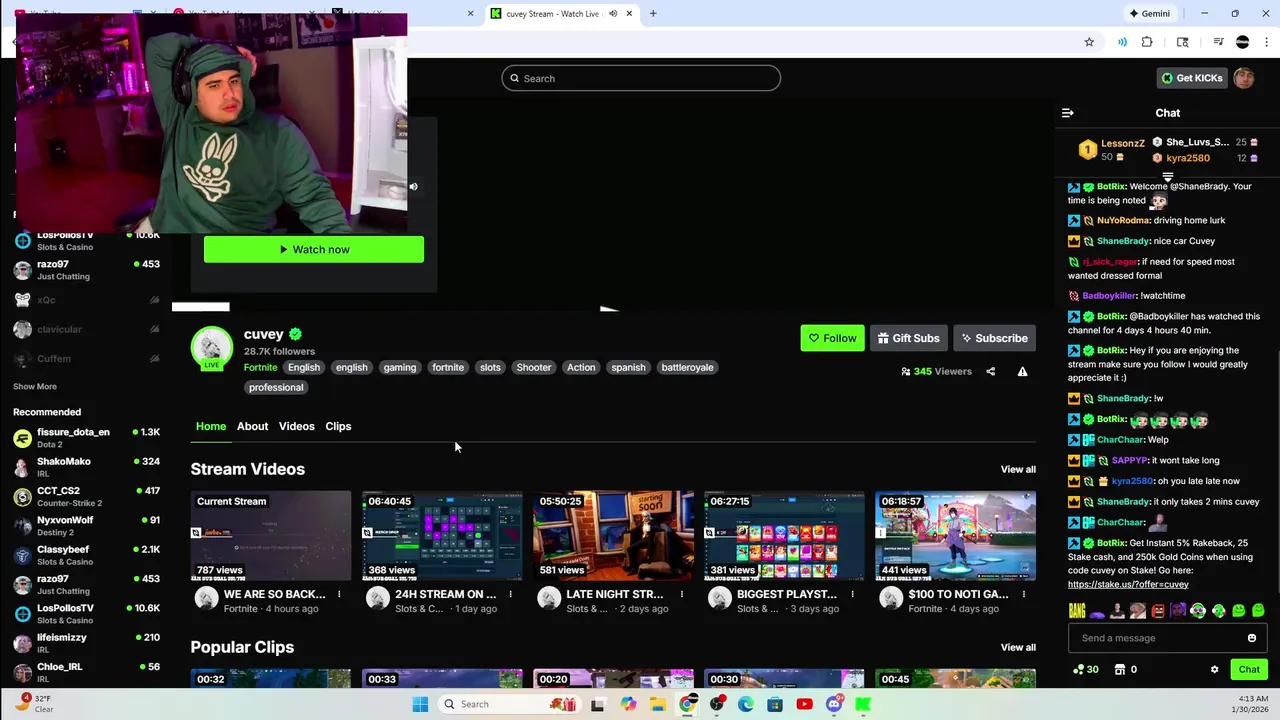Click the slots tag
1280x720 pixels.
click(x=490, y=367)
